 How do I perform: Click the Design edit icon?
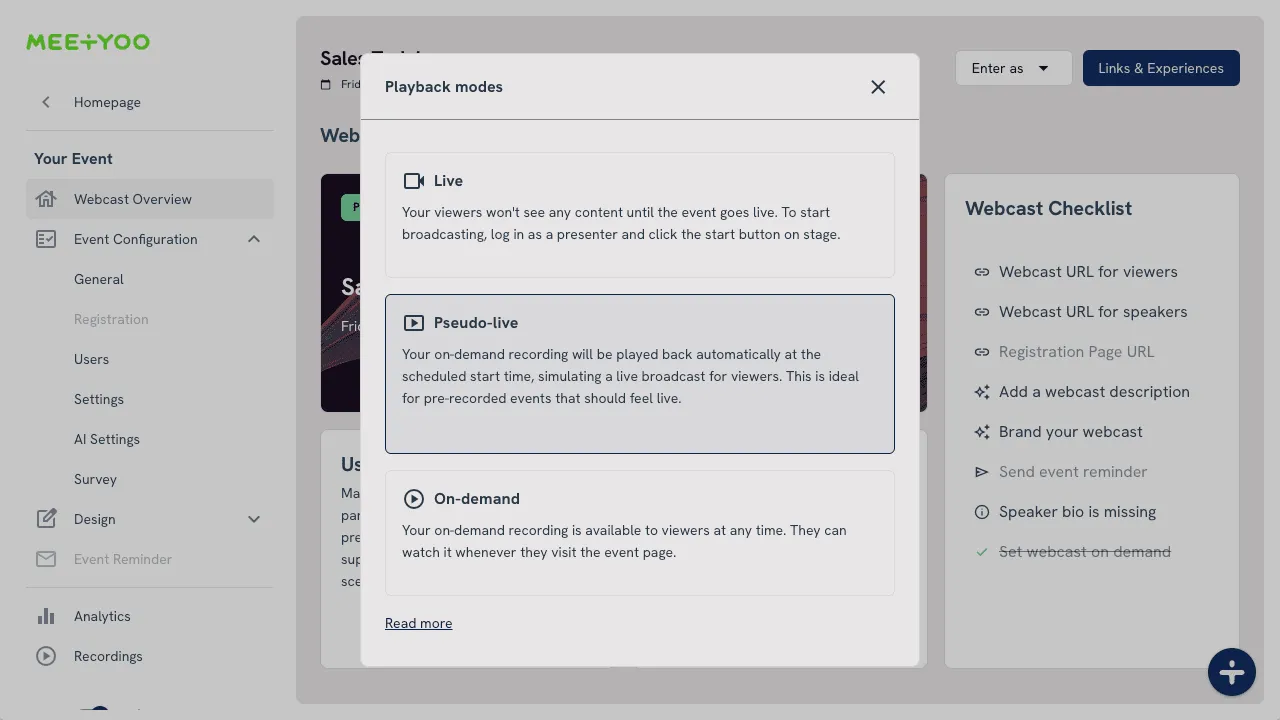46,519
